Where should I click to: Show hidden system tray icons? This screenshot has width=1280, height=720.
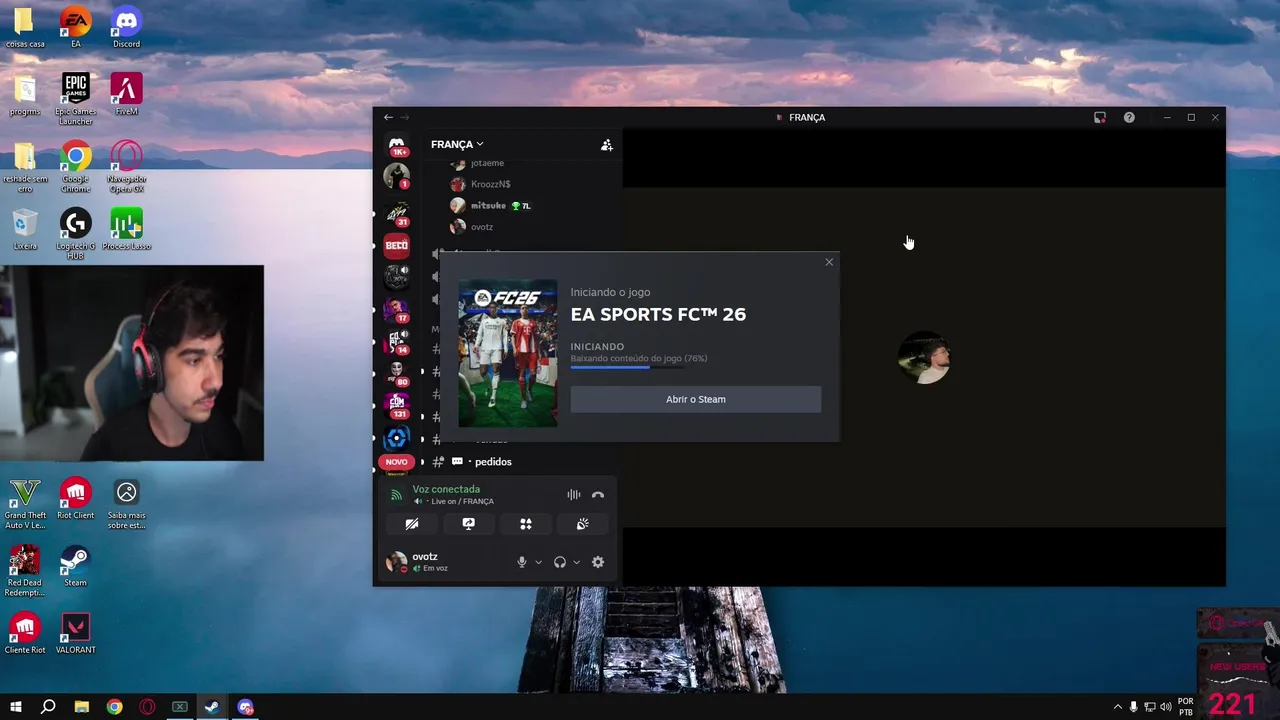pos(1118,707)
